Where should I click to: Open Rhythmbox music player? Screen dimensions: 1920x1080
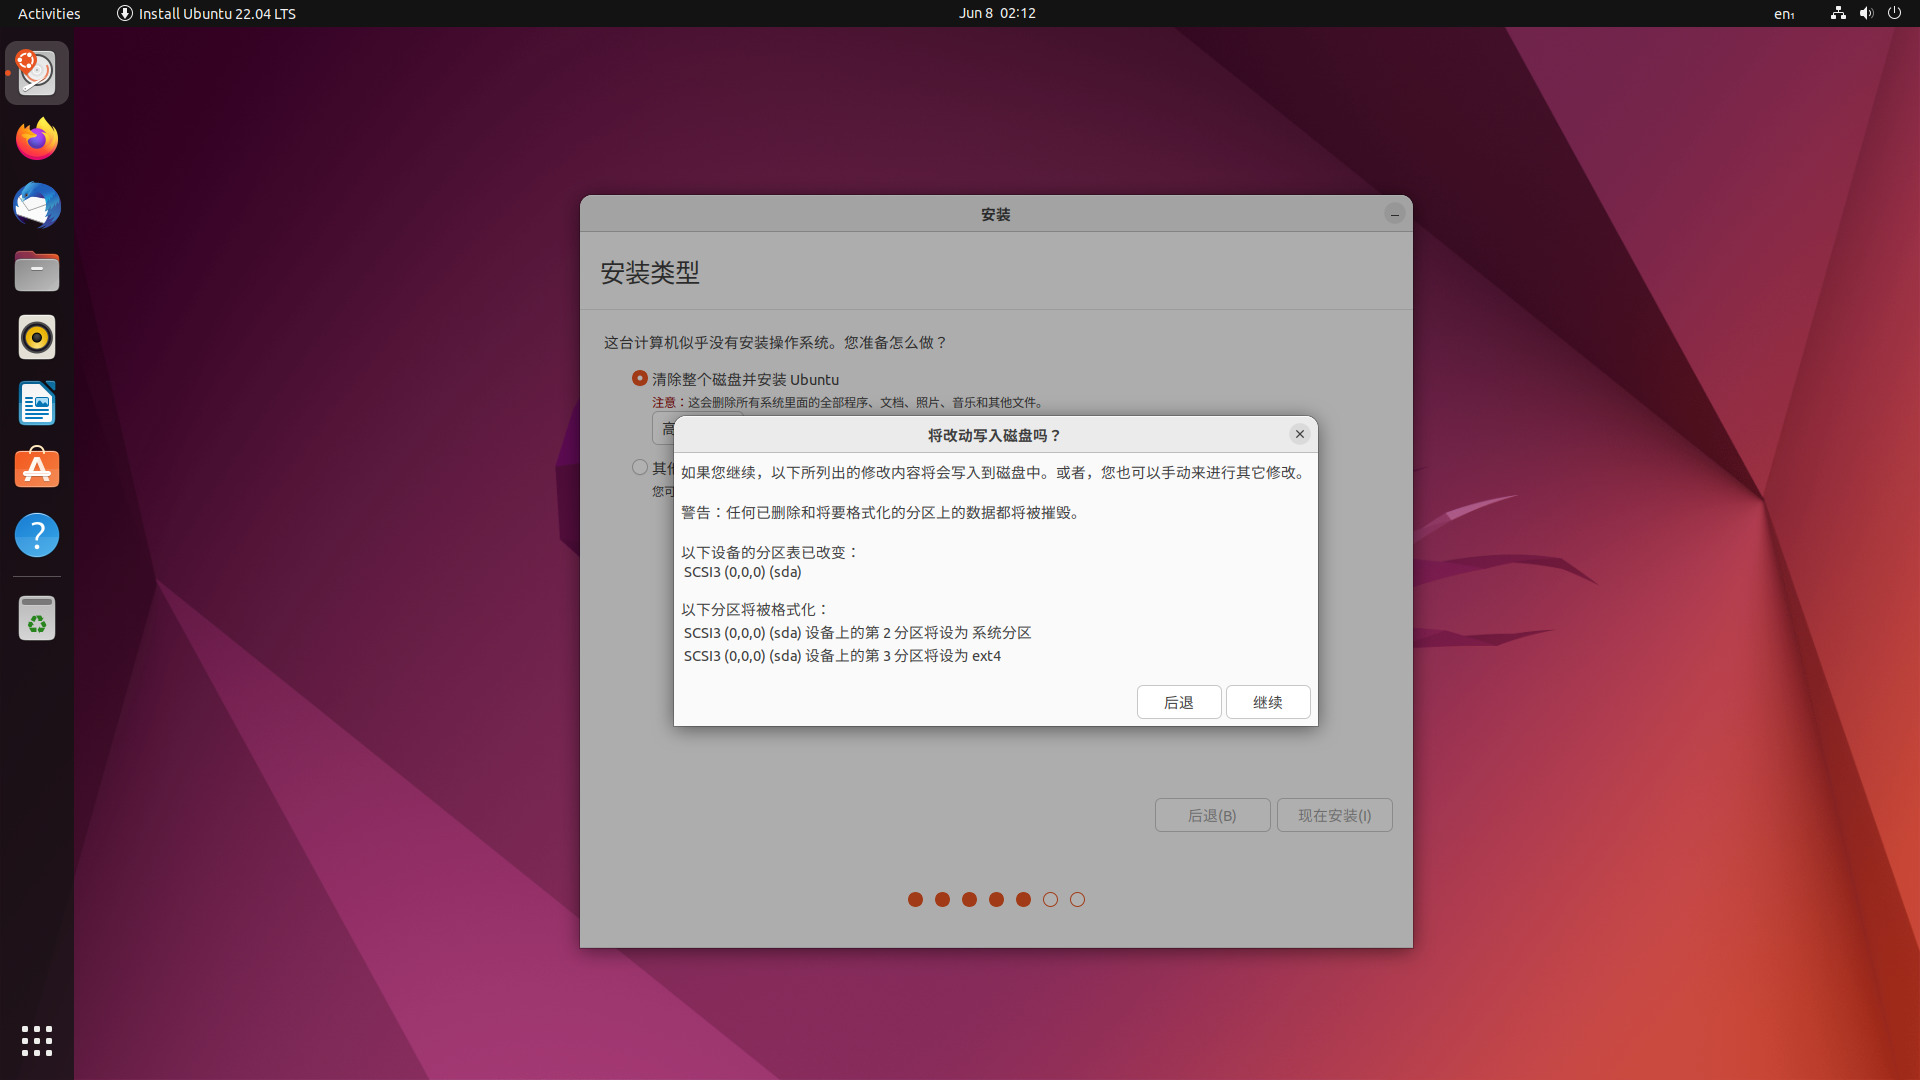coord(36,337)
